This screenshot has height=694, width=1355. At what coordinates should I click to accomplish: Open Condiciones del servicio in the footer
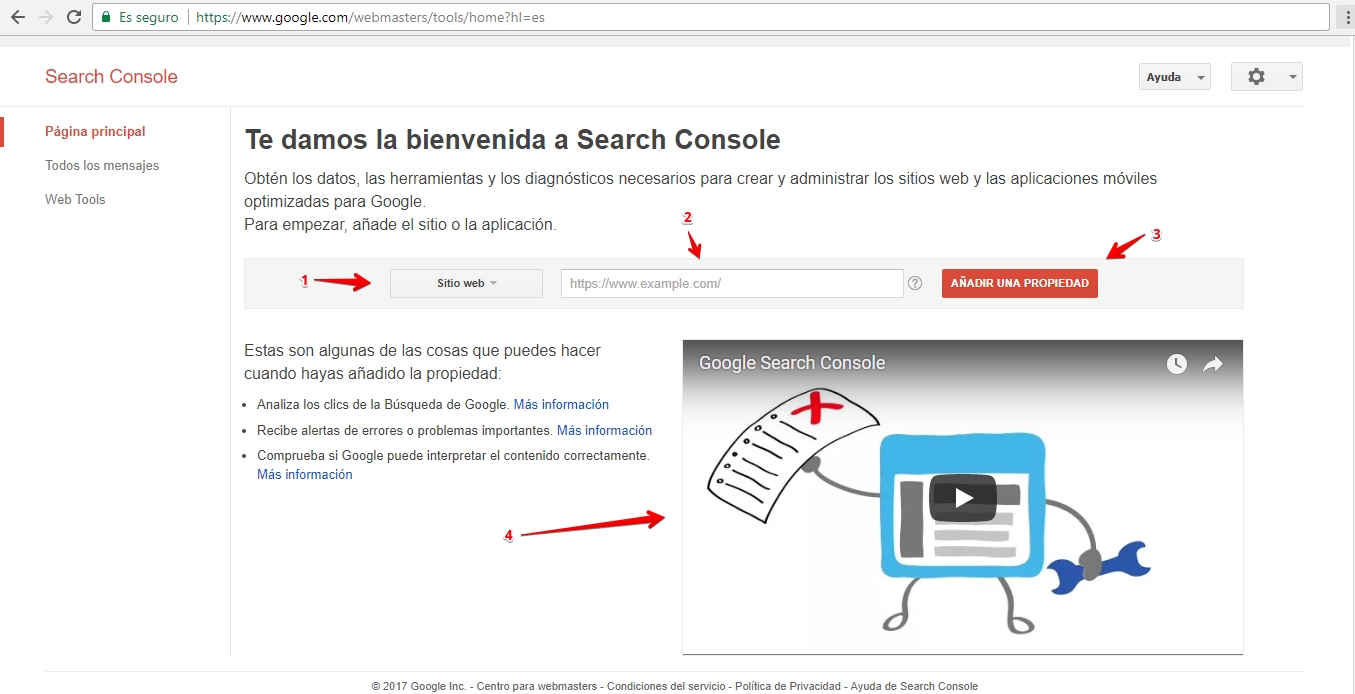click(666, 686)
